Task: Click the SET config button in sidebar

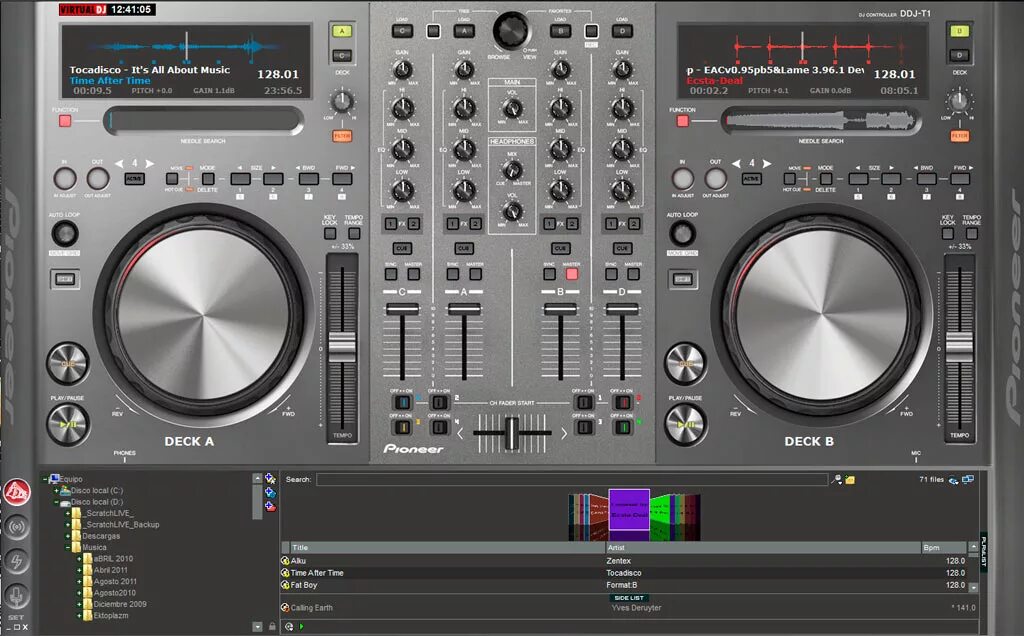Action: (x=16, y=617)
